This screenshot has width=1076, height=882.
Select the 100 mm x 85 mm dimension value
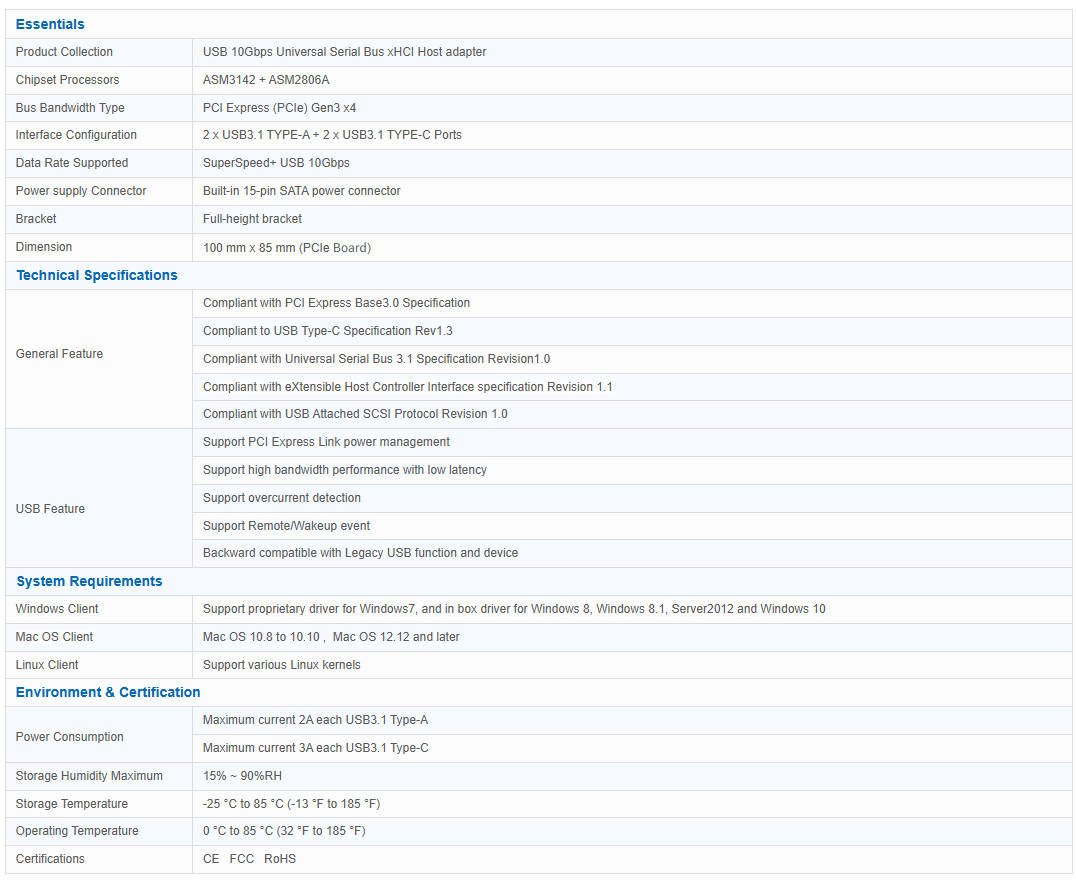click(286, 247)
